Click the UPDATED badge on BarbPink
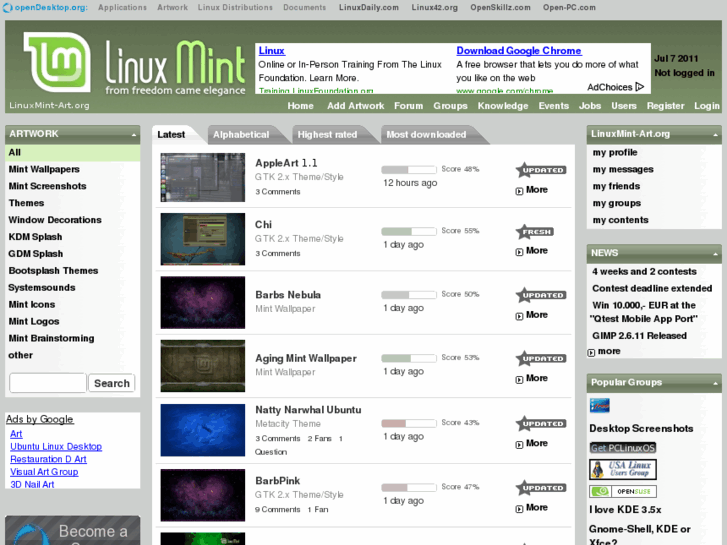Image resolution: width=727 pixels, height=545 pixels. point(541,488)
